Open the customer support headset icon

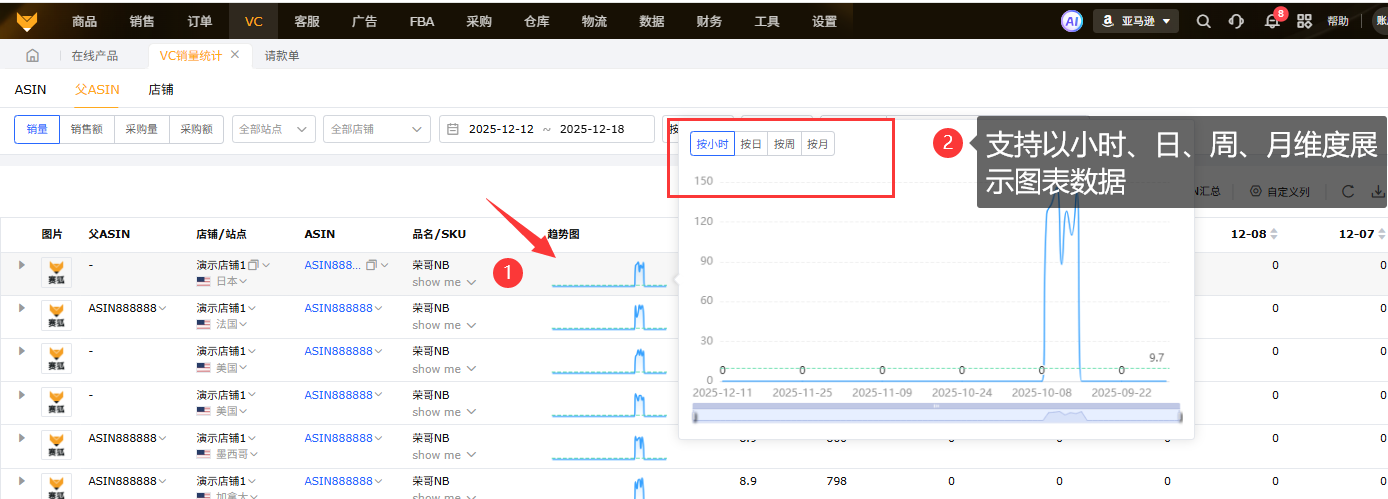[1237, 21]
